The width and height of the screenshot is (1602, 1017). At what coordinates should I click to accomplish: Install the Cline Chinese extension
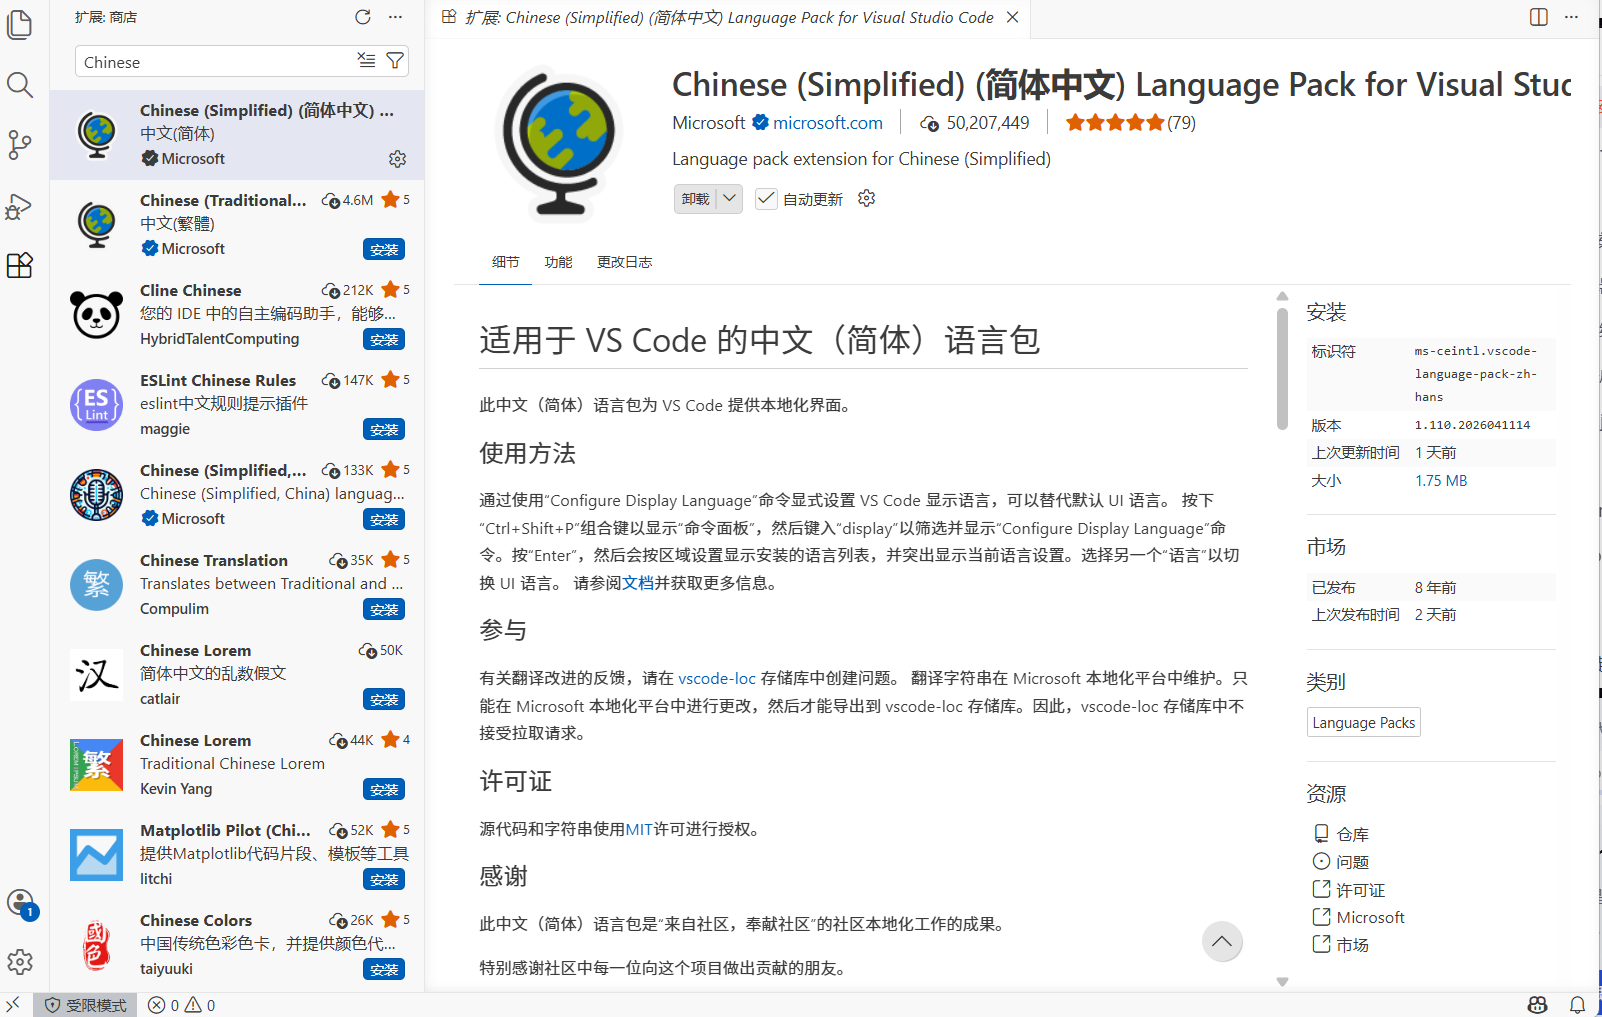tap(384, 339)
